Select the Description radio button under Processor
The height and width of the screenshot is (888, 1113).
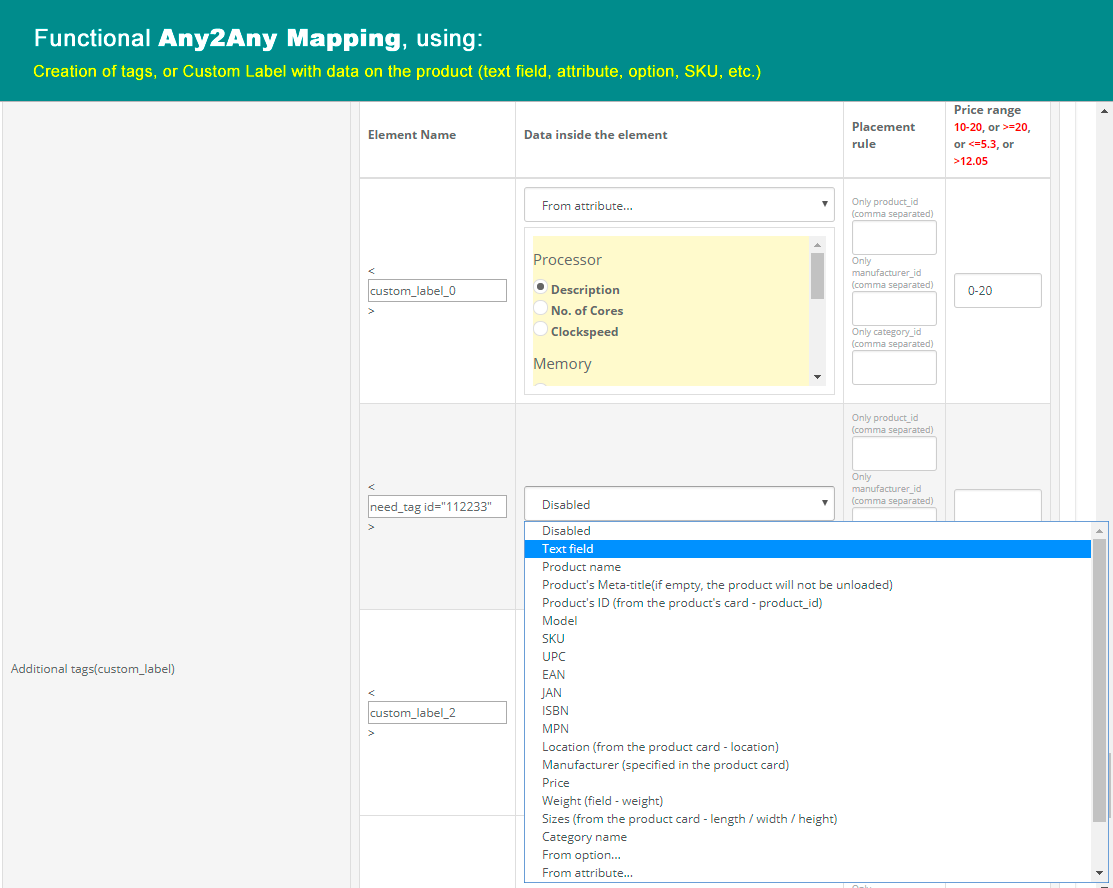tap(541, 287)
